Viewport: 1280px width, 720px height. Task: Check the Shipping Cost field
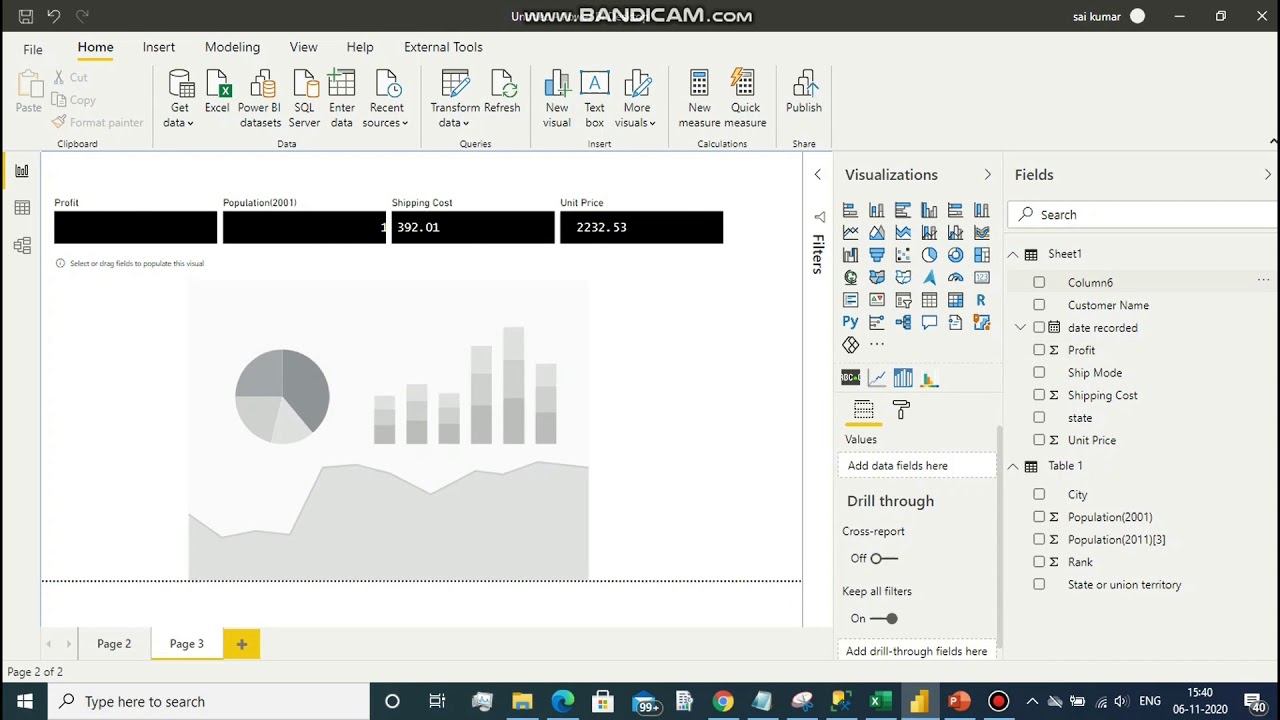click(x=1039, y=395)
